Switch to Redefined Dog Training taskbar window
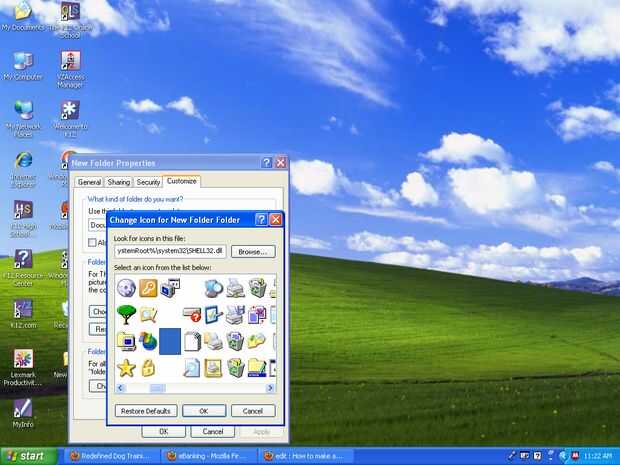This screenshot has height=465, width=620. (x=113, y=456)
